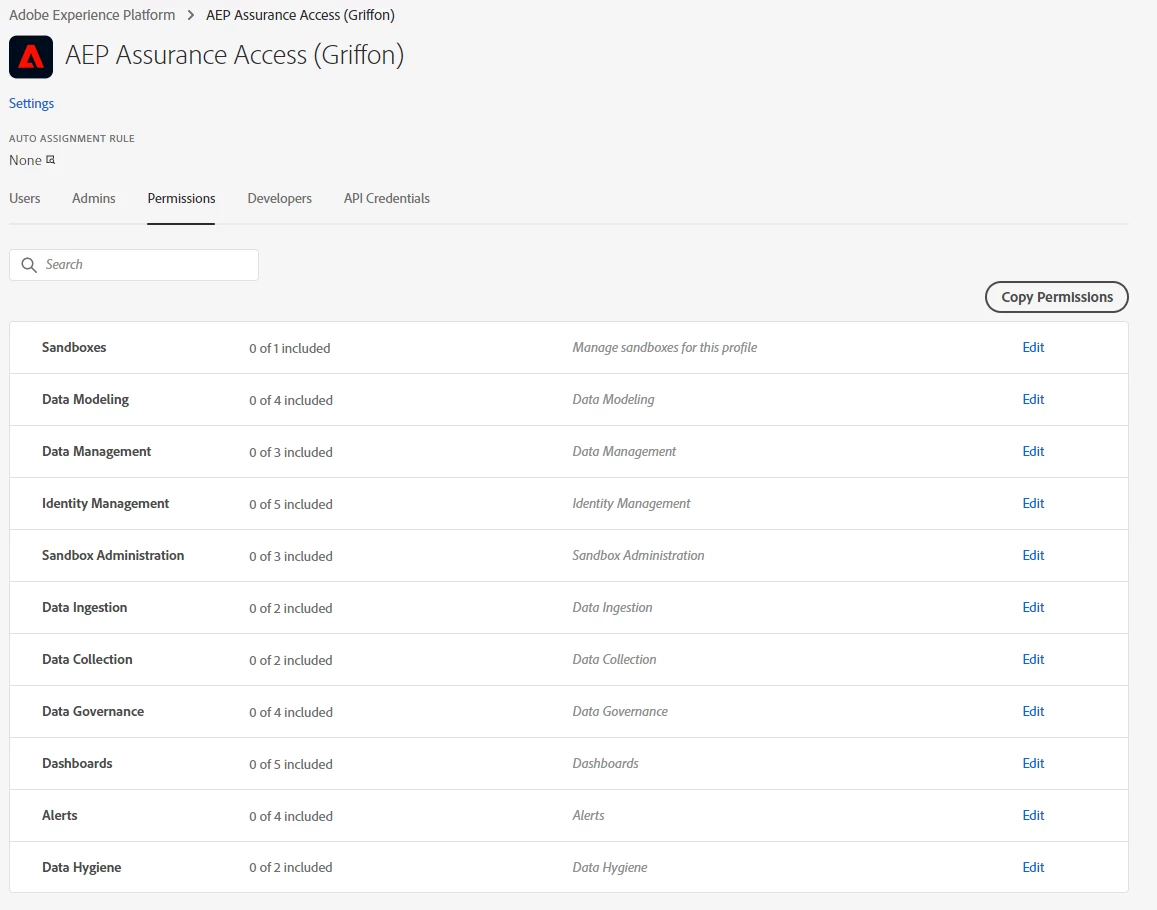Click the Data Governance row title
This screenshot has width=1157, height=910.
click(x=93, y=711)
